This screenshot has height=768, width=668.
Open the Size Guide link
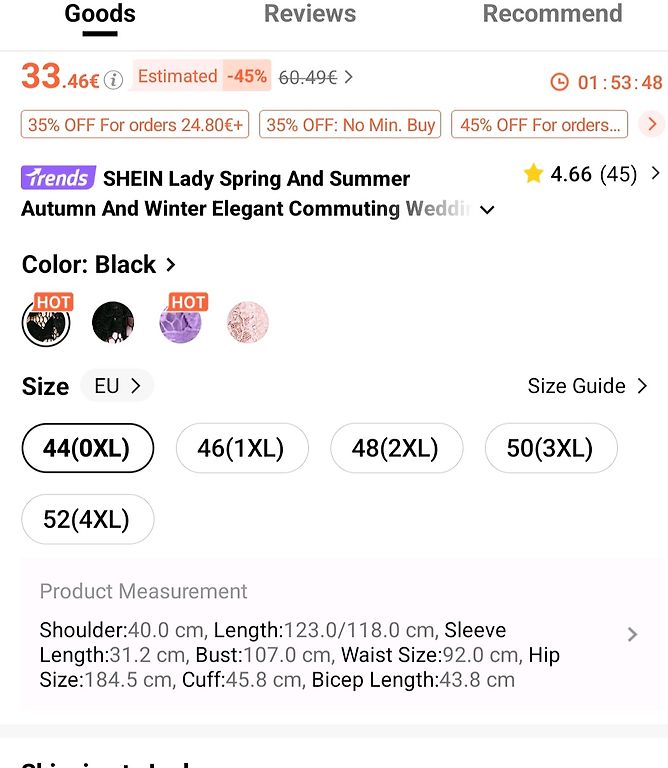click(x=588, y=386)
